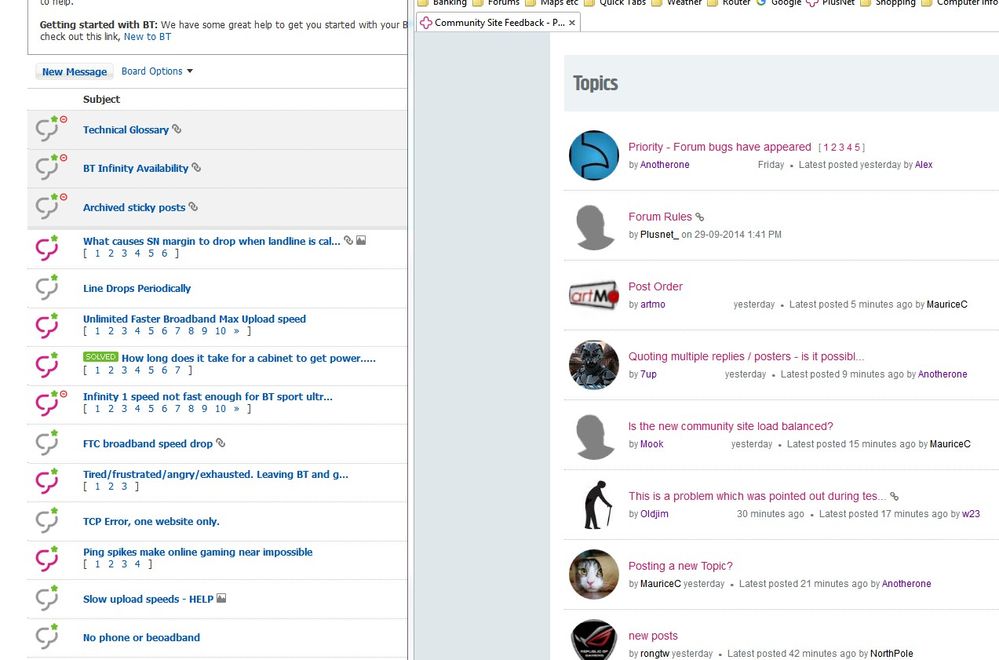Click the paperclip icon next to BT Infinity Availability
Image resolution: width=999 pixels, height=660 pixels.
point(196,168)
